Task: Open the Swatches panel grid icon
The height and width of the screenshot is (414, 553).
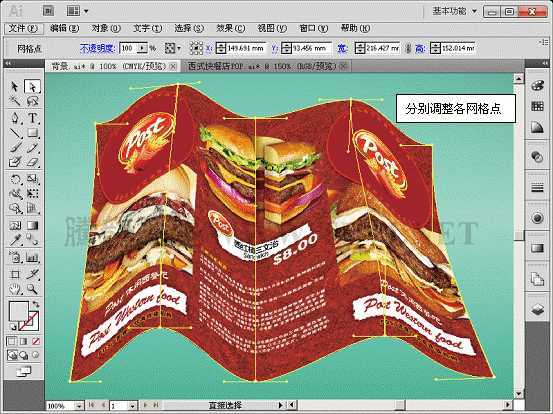Action: click(x=537, y=106)
